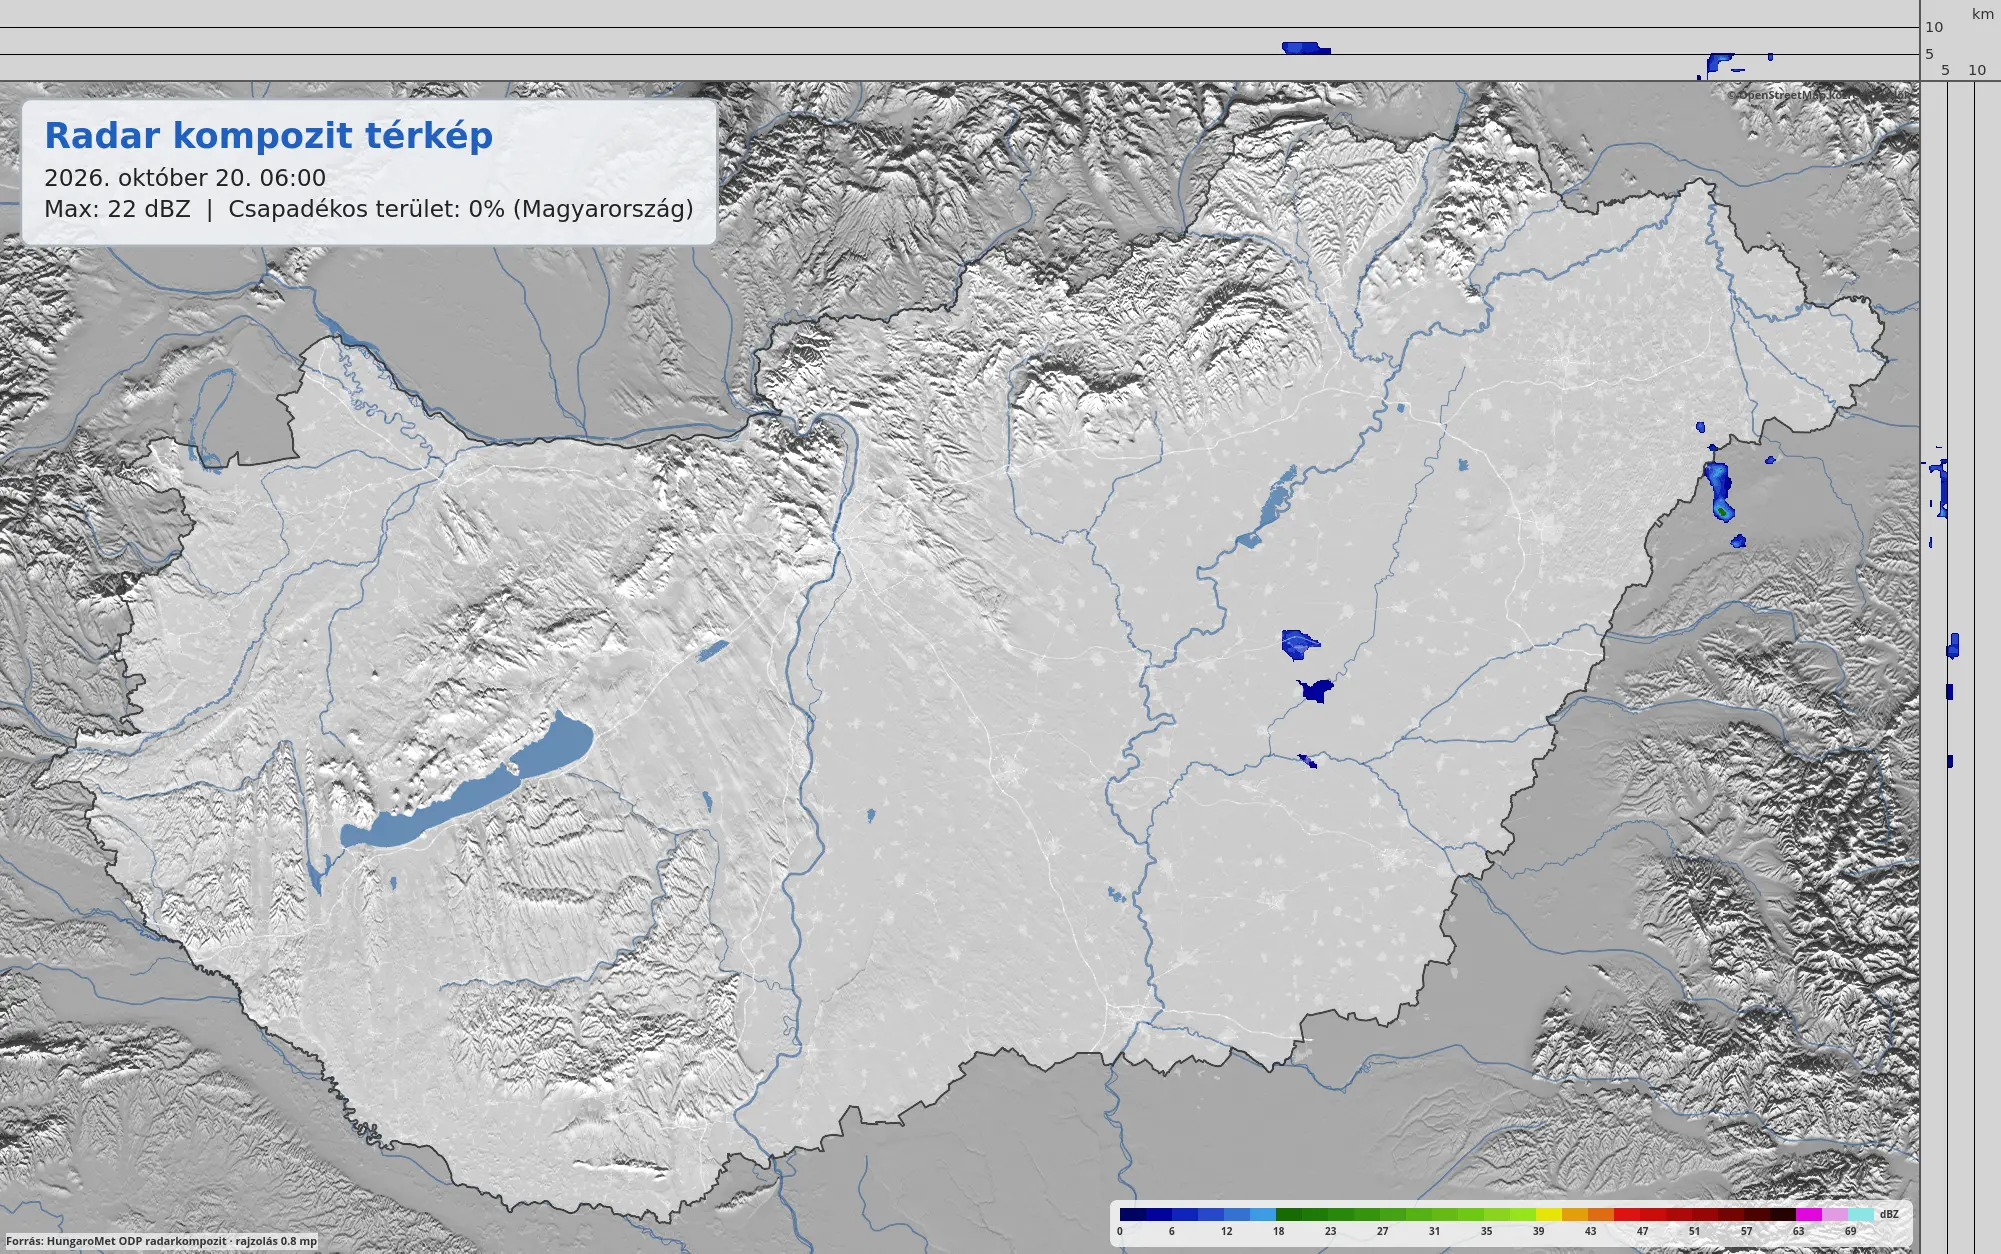Click the 'Radar kompozit térkép' title
Image resolution: width=2001 pixels, height=1254 pixels.
268,136
